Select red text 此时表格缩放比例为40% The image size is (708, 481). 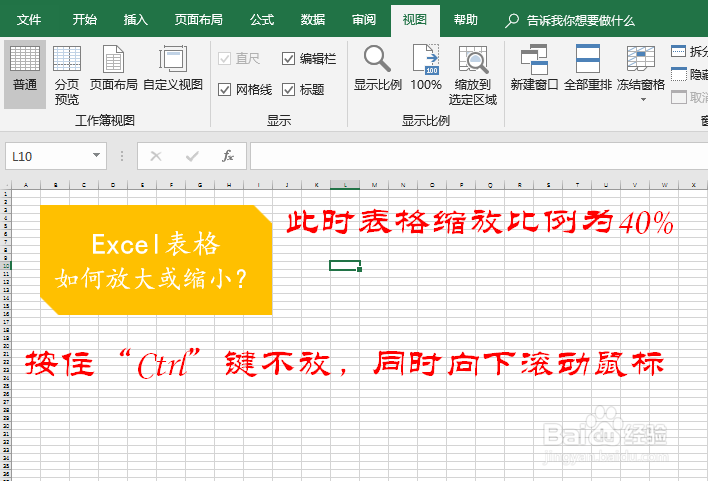[480, 222]
